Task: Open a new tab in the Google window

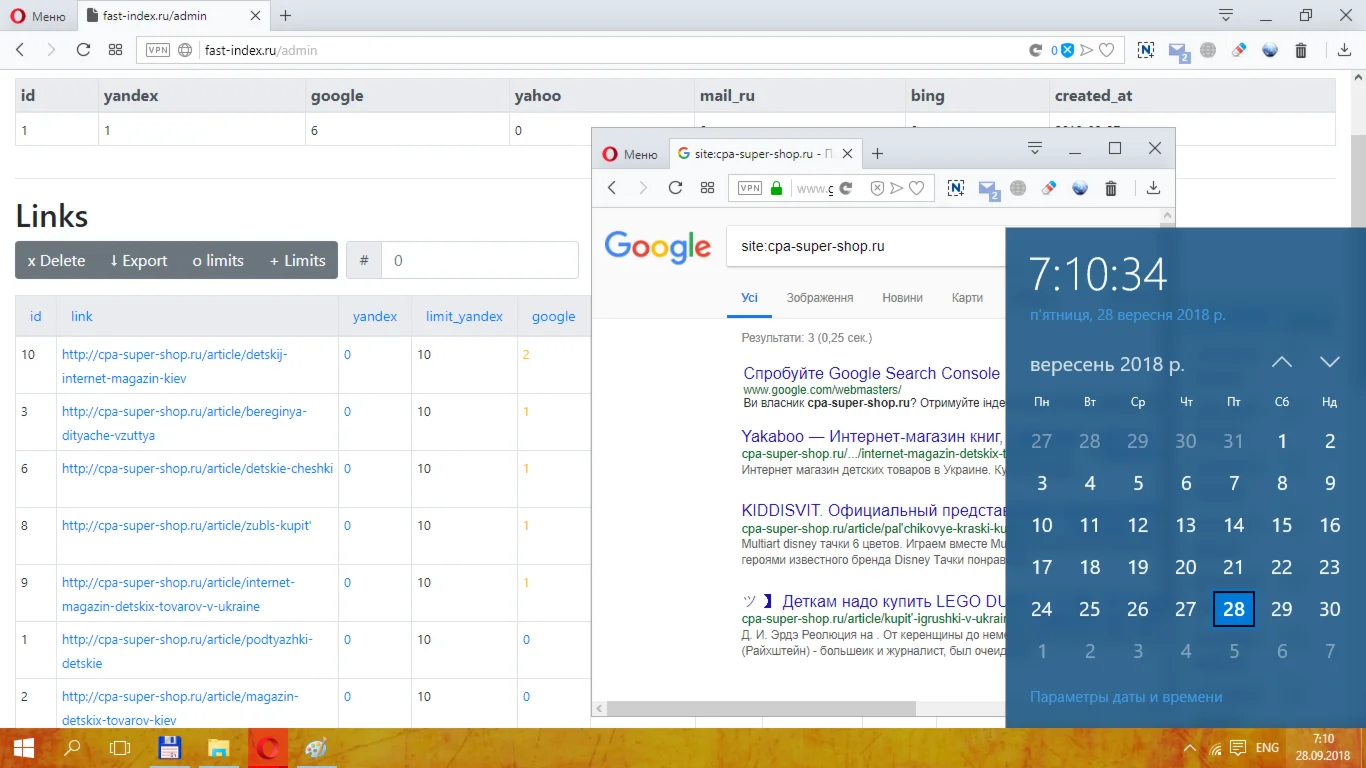Action: [877, 153]
